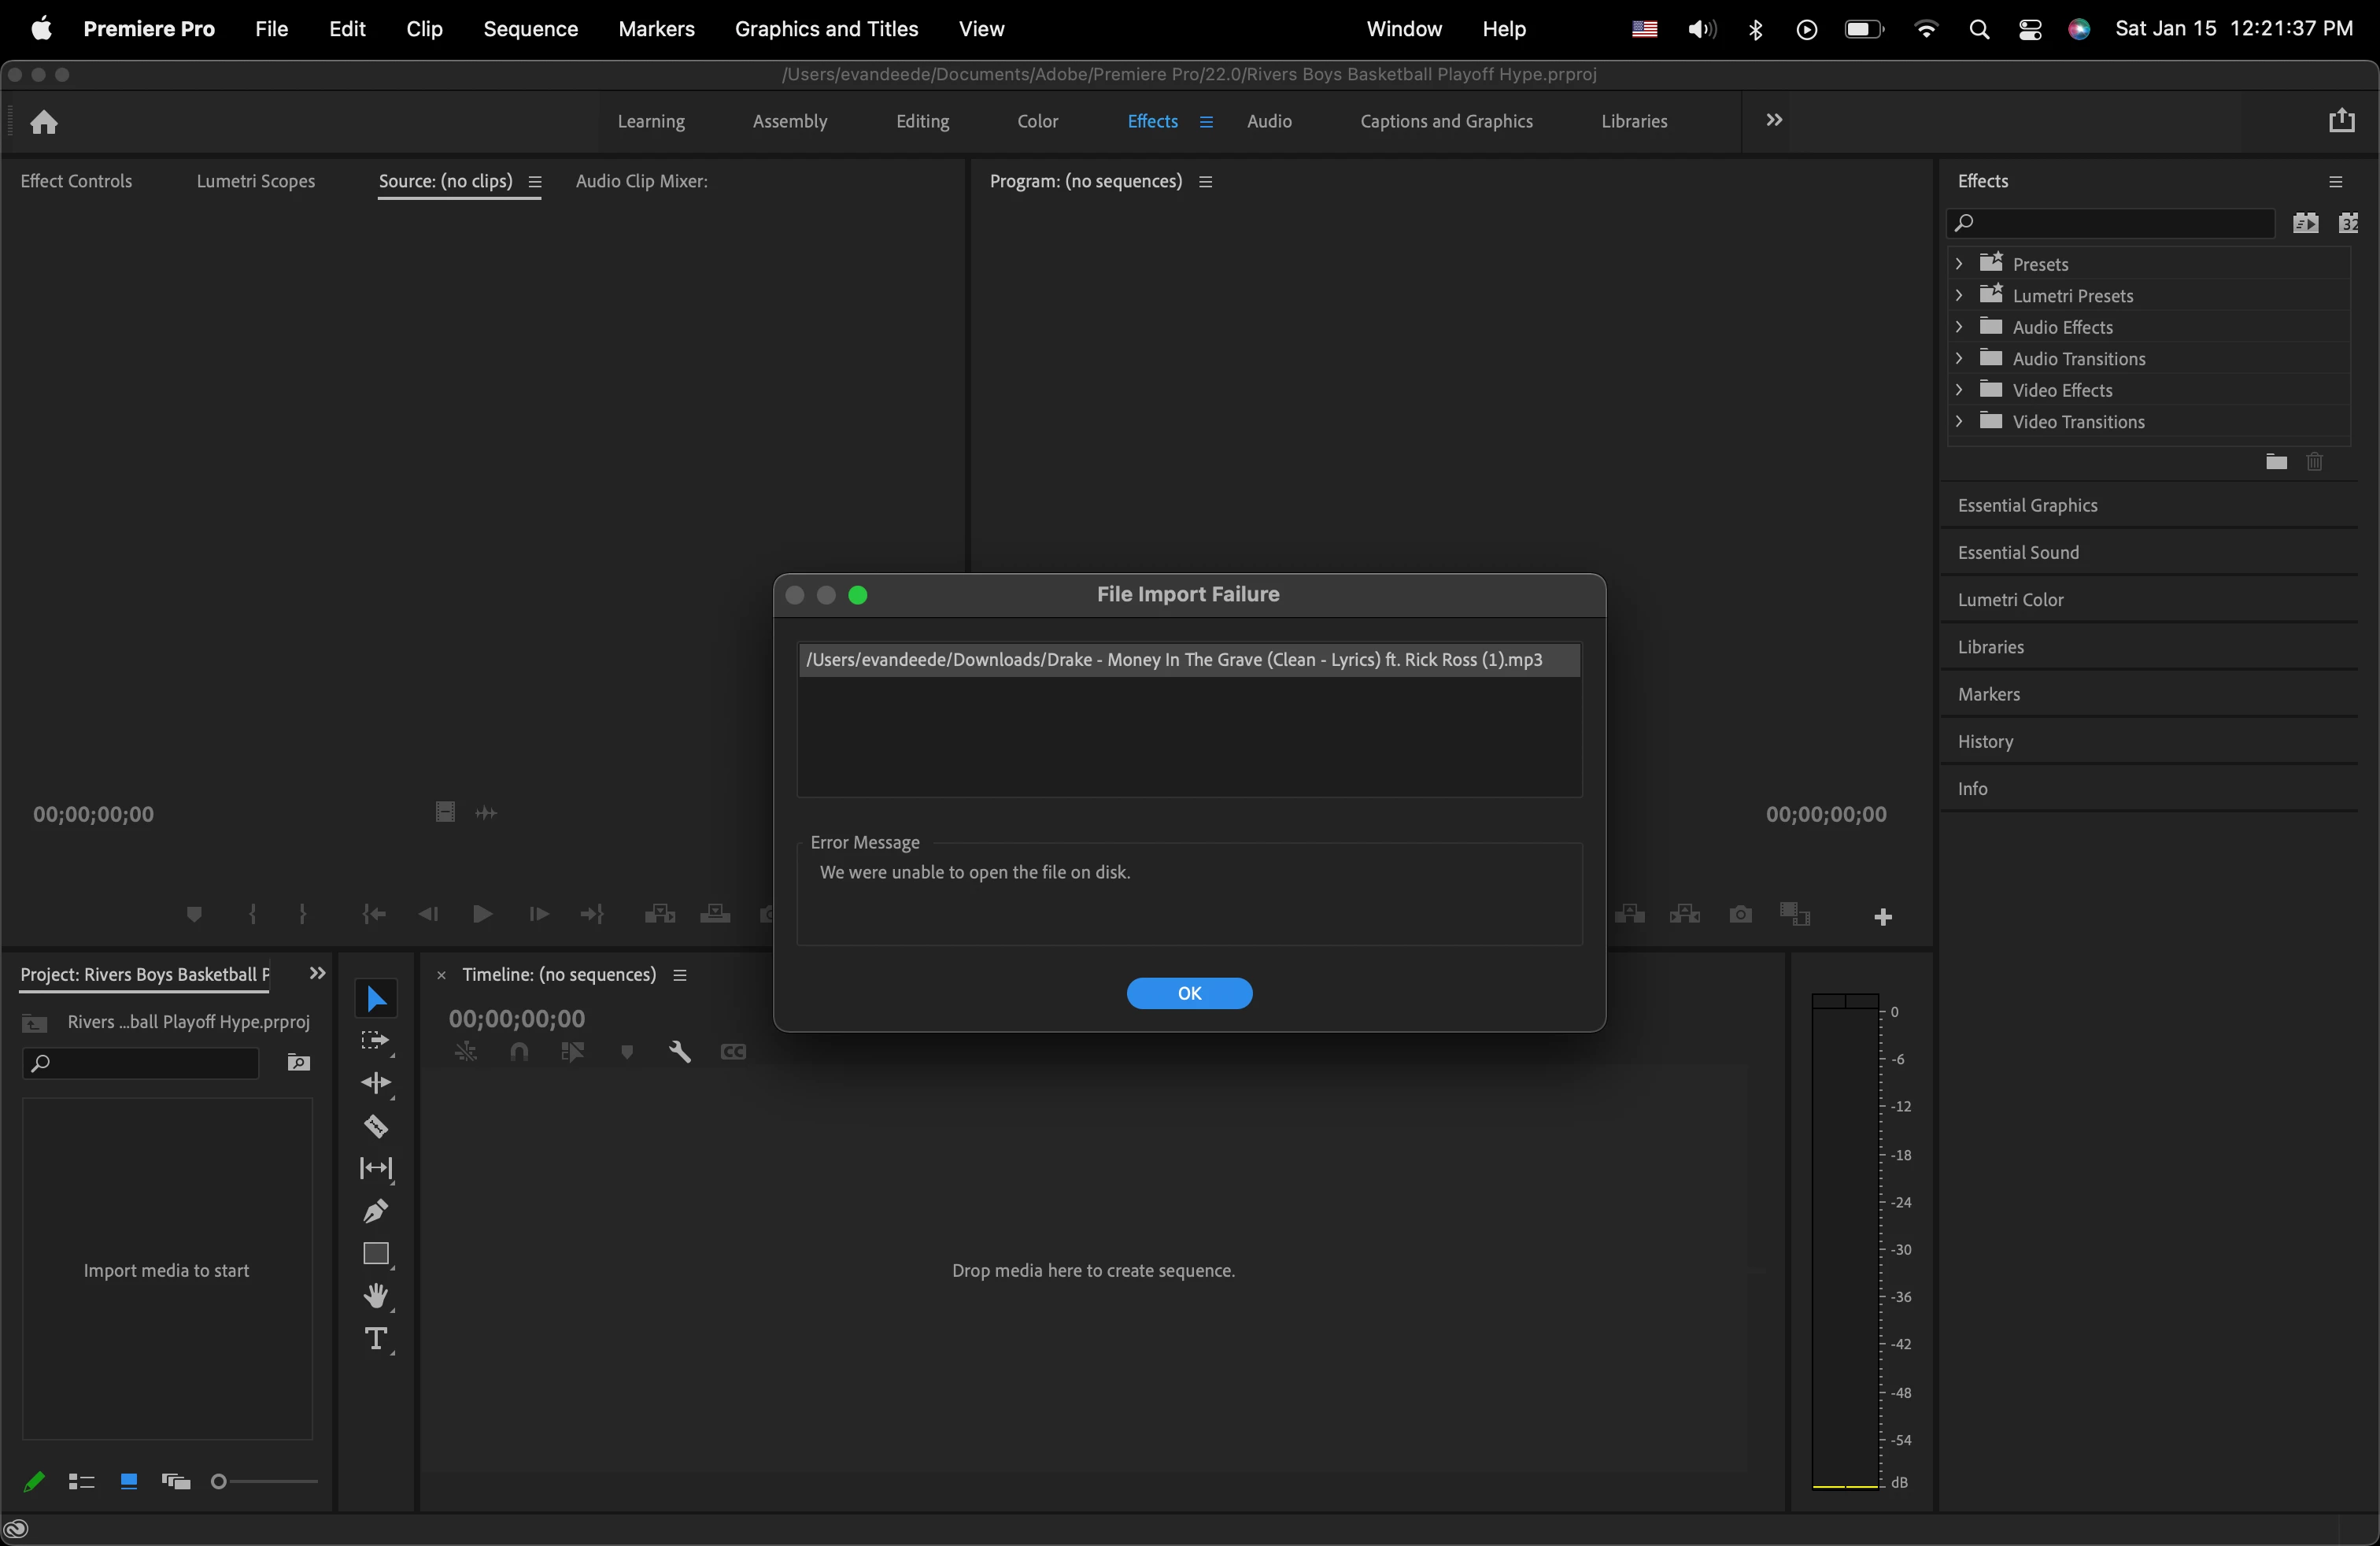2380x1546 pixels.
Task: Switch project panel to icon view
Action: click(x=129, y=1481)
